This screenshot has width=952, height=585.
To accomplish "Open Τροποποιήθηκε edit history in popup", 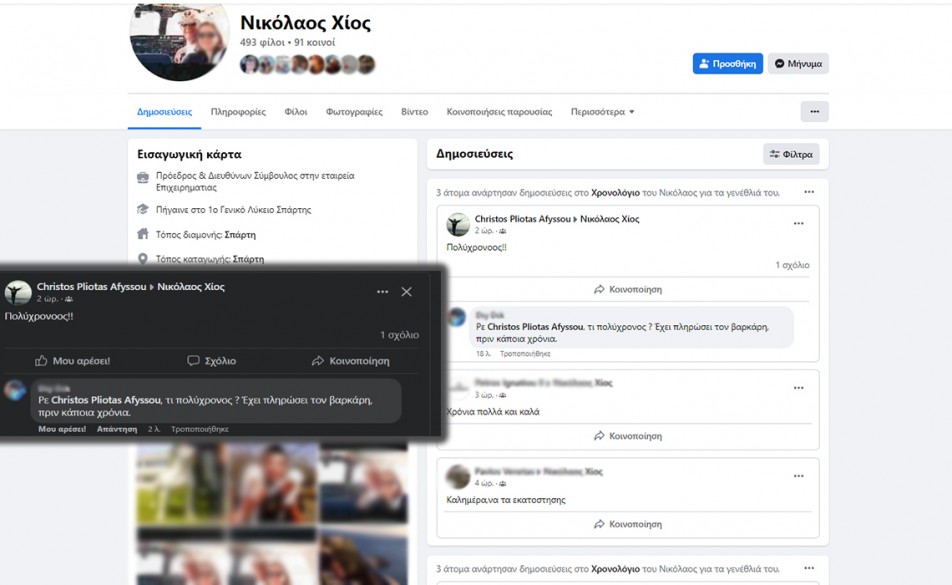I will [x=200, y=429].
